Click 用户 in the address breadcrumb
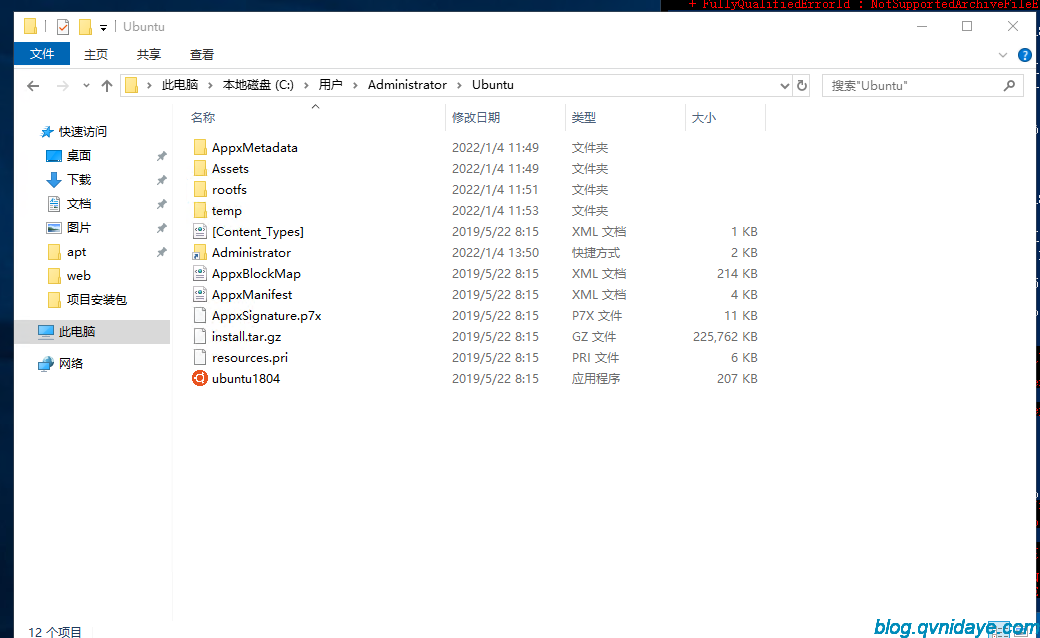The height and width of the screenshot is (638, 1040). point(330,85)
